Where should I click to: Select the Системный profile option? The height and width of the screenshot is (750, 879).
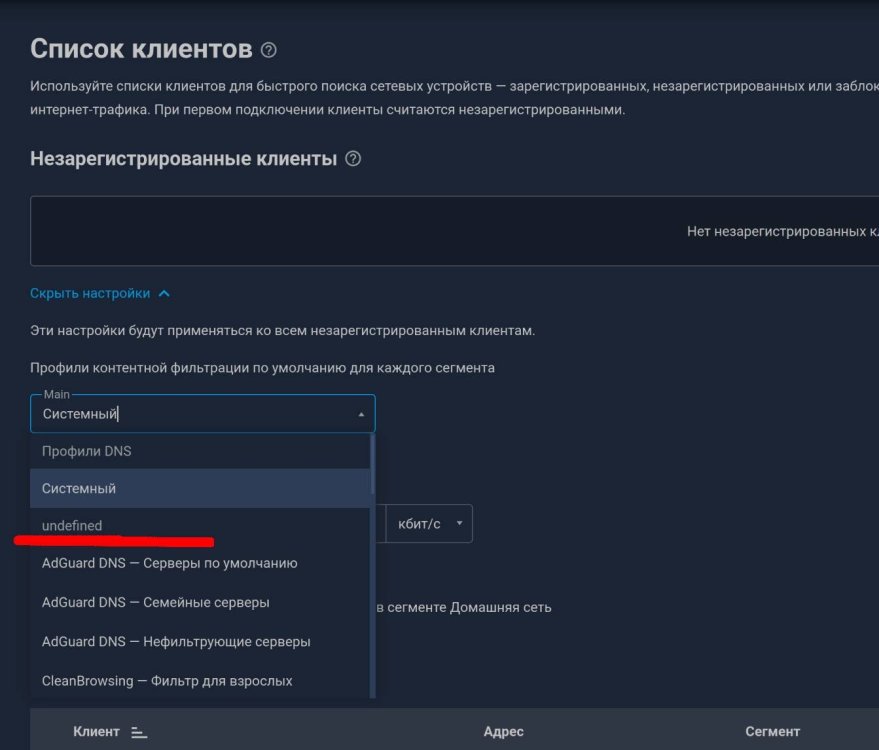pos(200,489)
